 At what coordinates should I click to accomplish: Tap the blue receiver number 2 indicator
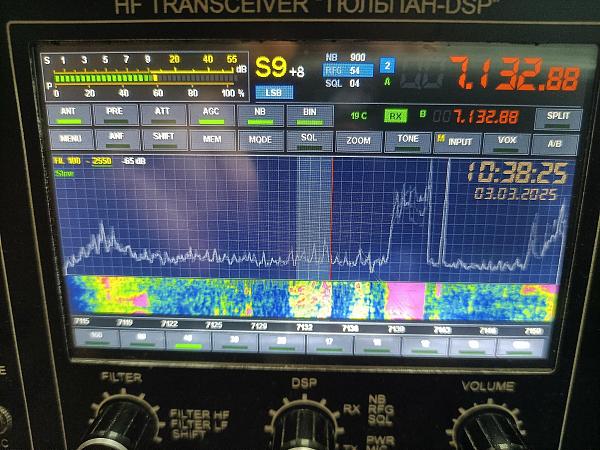(387, 66)
